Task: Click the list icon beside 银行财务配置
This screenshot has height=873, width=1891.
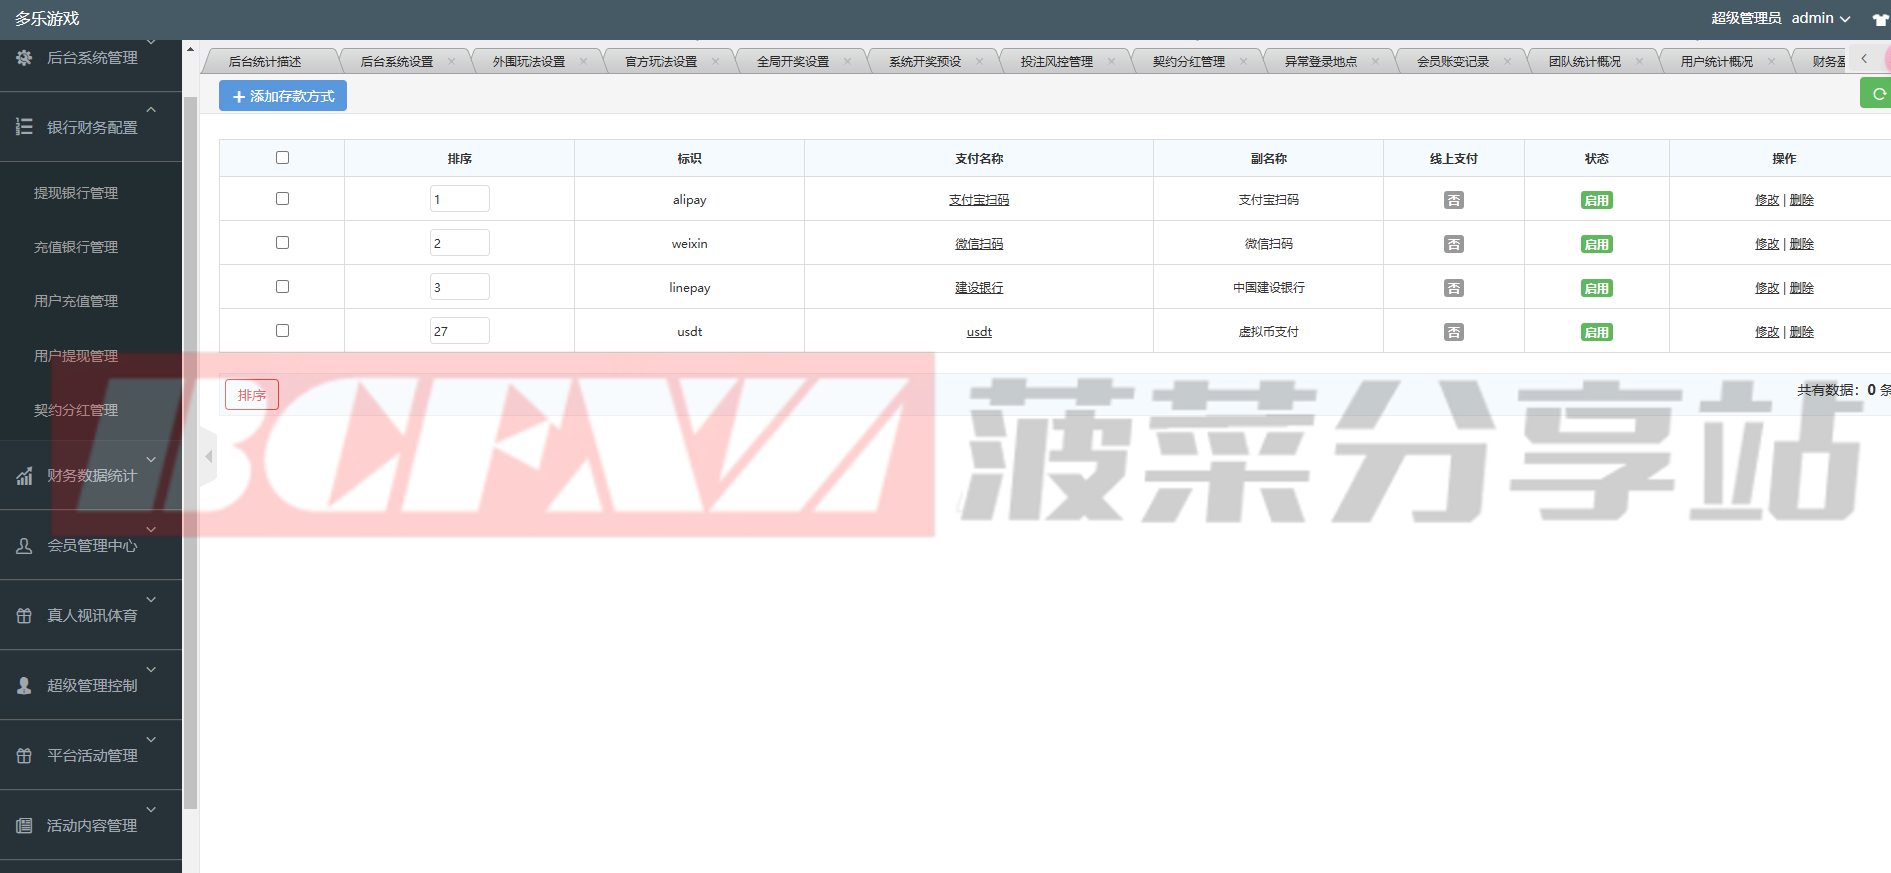Action: coord(24,127)
